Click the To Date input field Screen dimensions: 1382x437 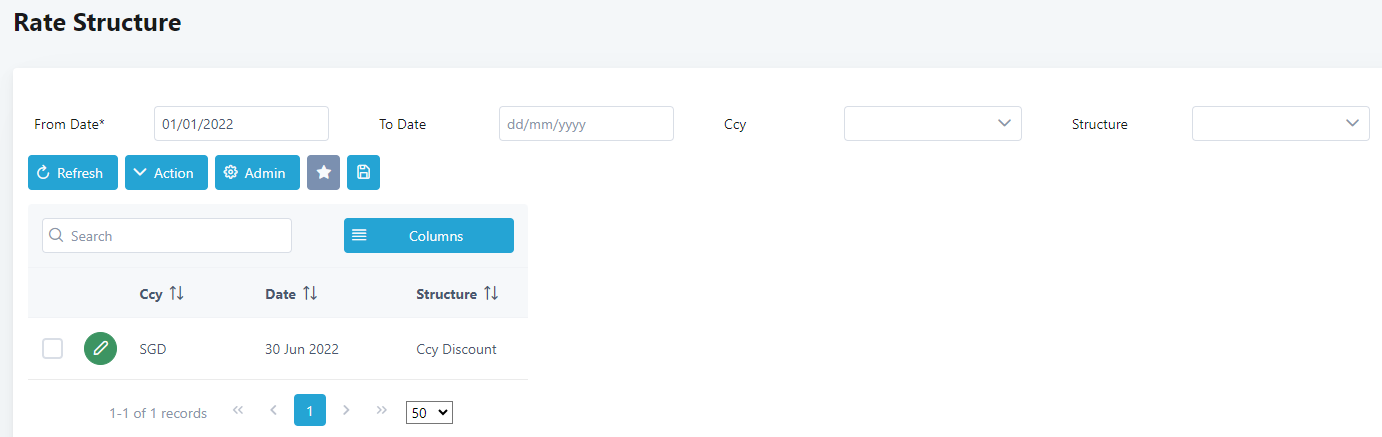tap(586, 124)
